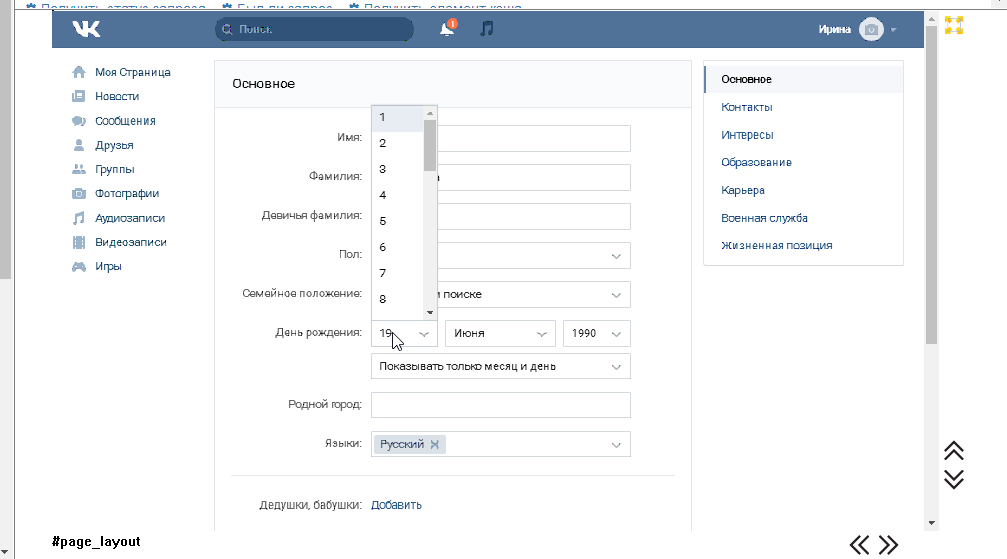Click the day list scrollbar thumb

click(x=430, y=145)
